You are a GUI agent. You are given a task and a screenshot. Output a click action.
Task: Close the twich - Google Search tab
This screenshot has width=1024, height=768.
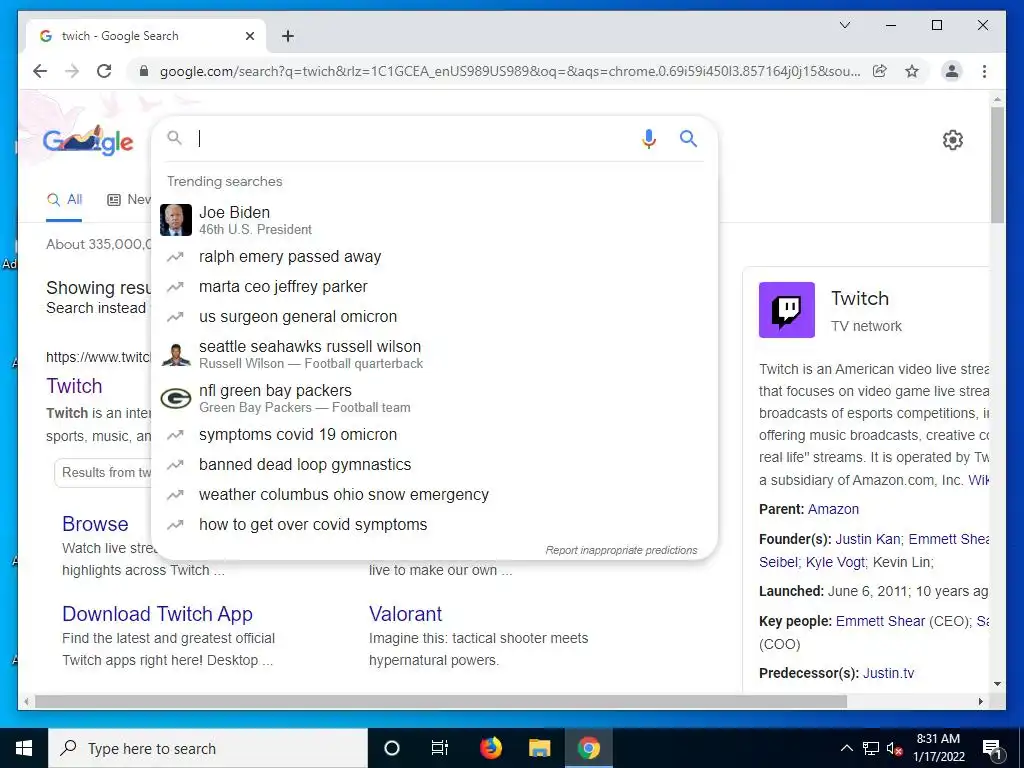249,36
